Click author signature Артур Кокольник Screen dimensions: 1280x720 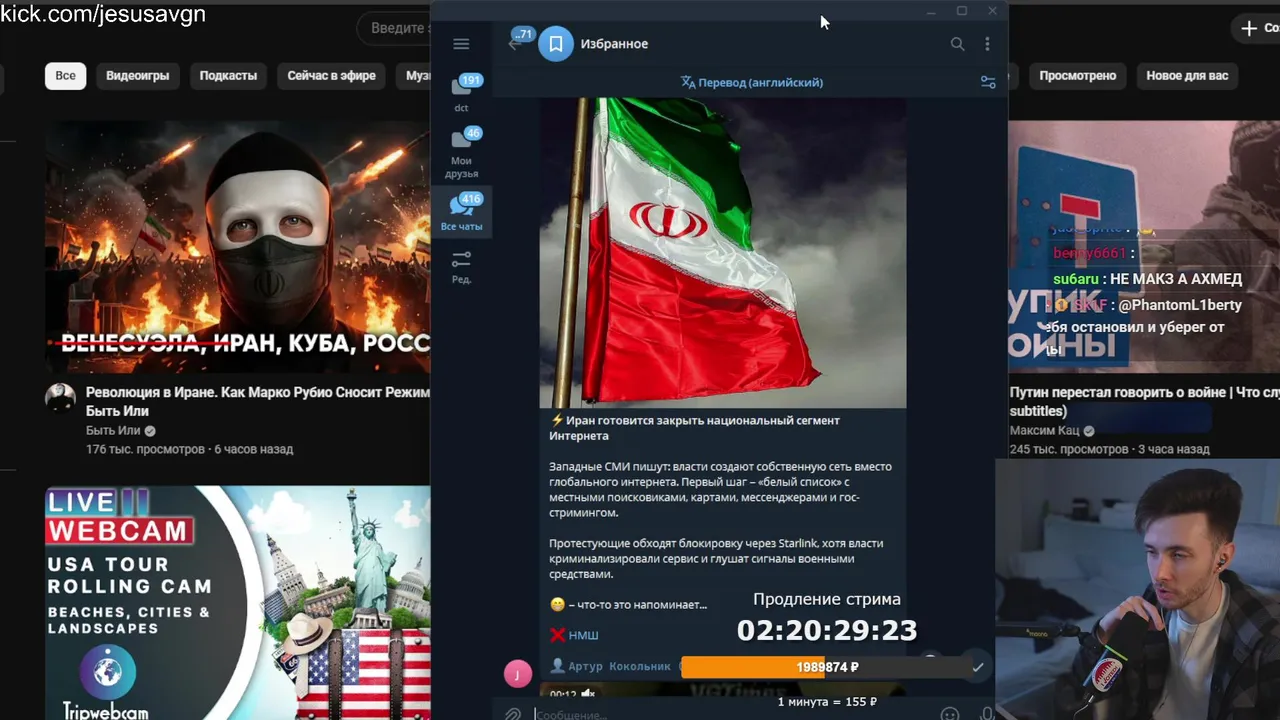coord(619,666)
